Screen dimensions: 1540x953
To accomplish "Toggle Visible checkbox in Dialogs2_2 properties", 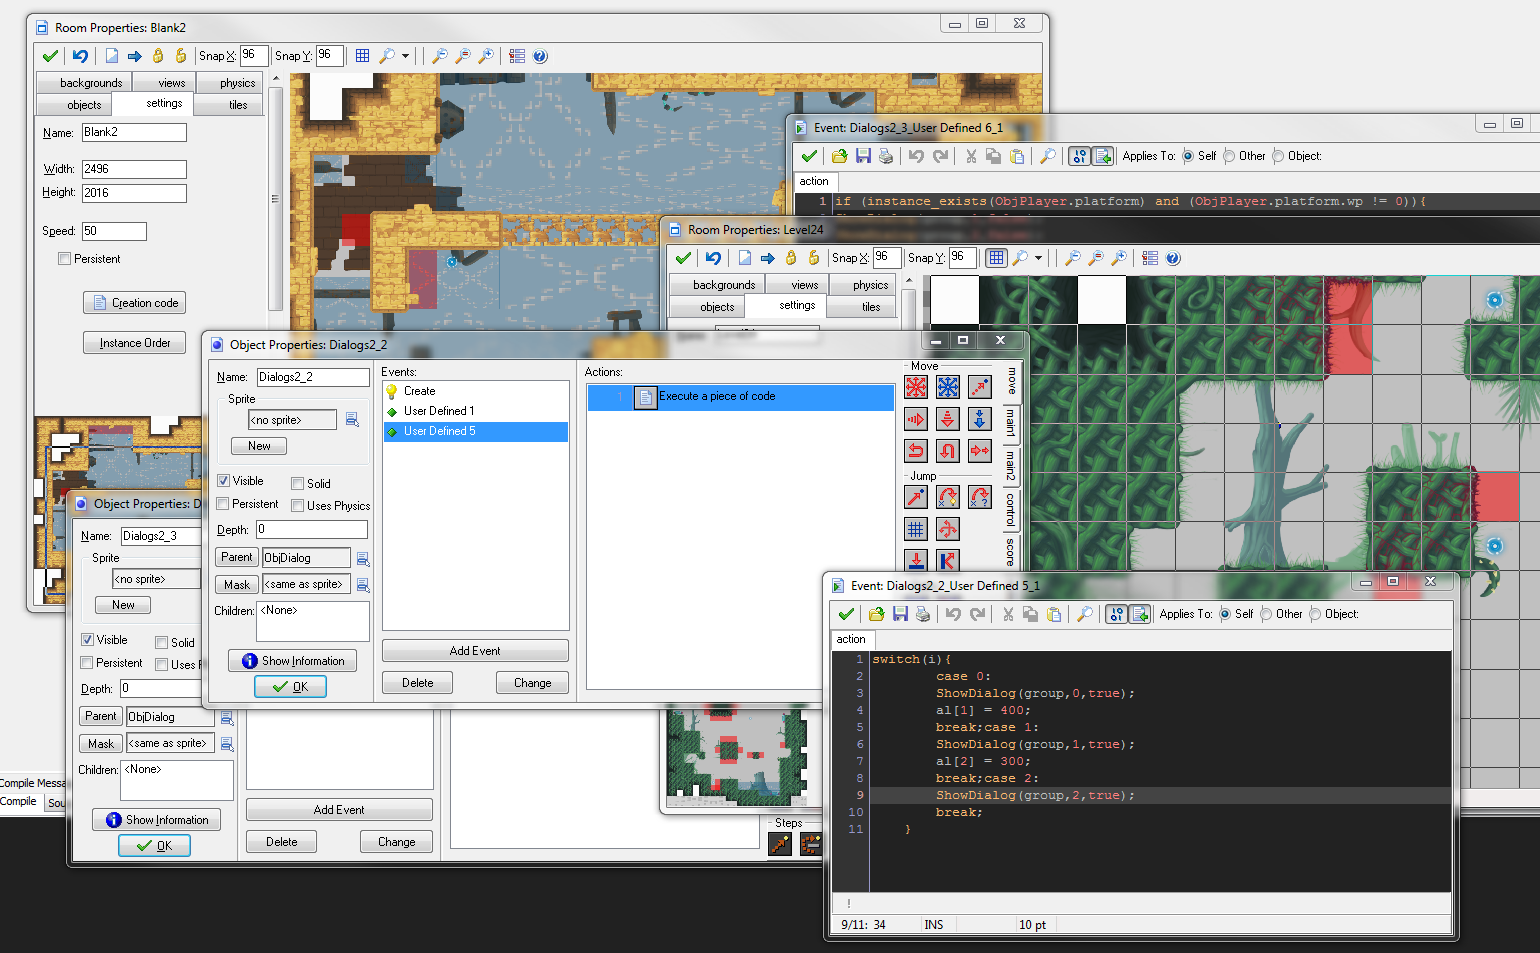I will click(x=224, y=481).
